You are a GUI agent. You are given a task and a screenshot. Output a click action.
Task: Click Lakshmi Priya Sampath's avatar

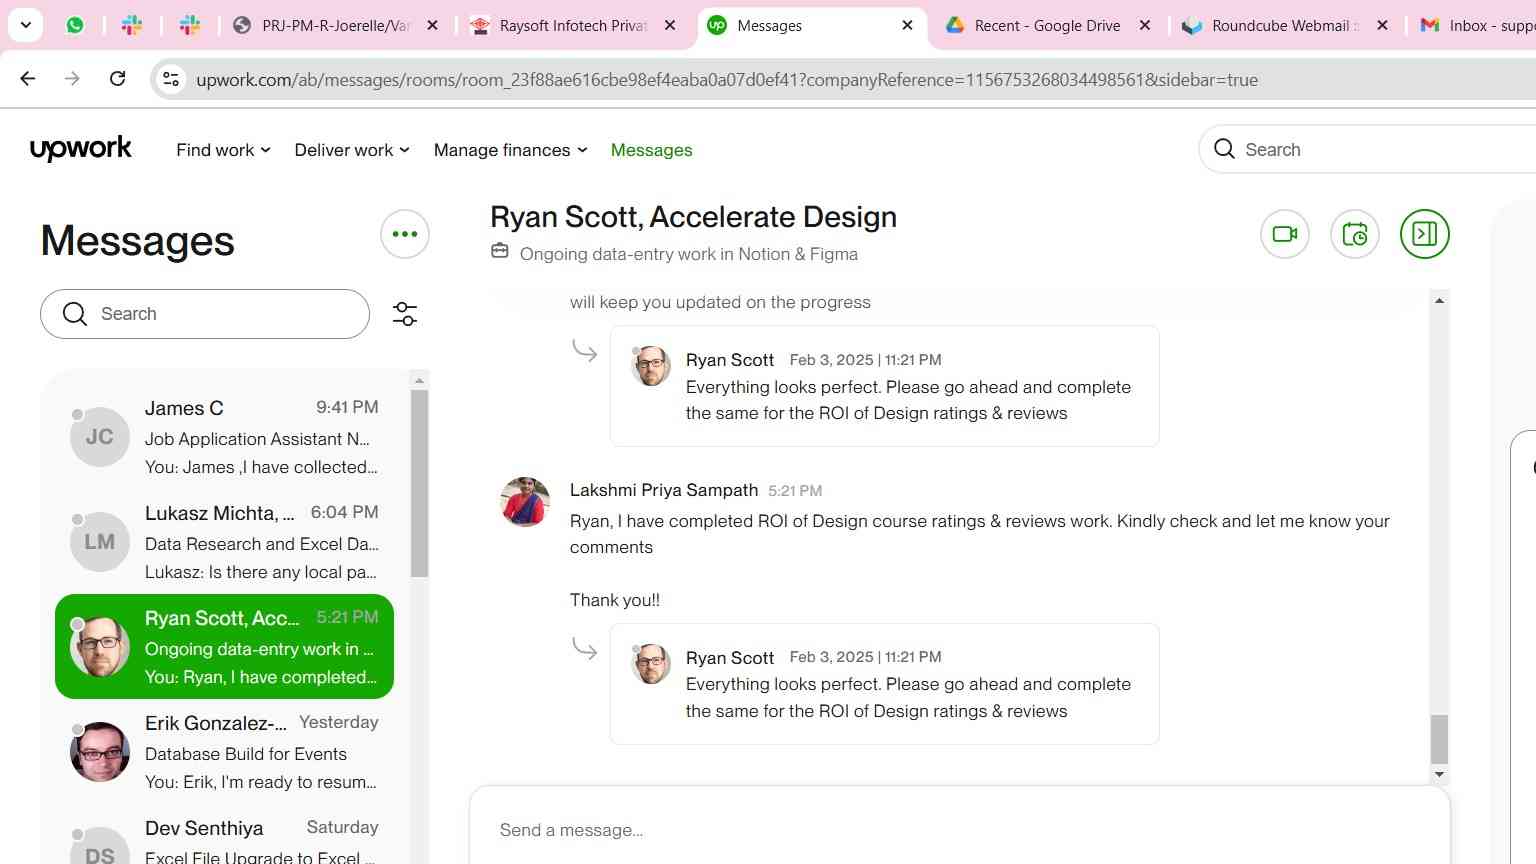(x=525, y=502)
